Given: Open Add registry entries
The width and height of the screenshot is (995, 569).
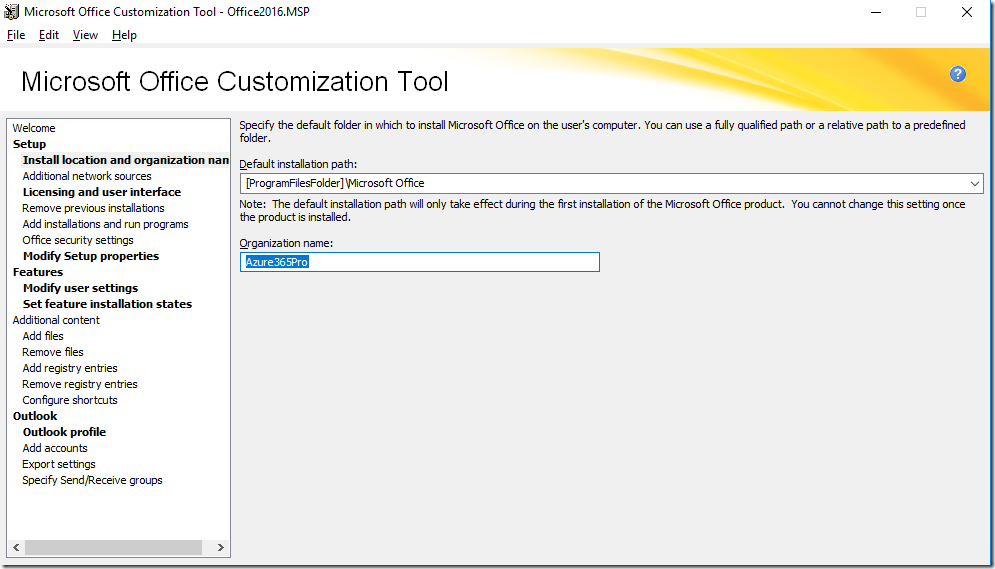Looking at the screenshot, I should (x=70, y=368).
